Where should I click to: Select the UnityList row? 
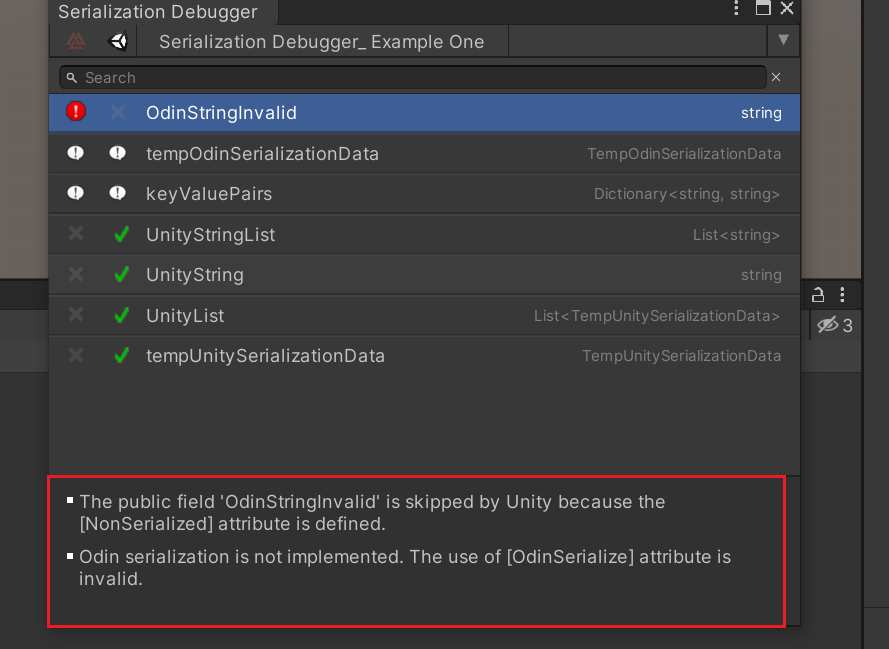(x=425, y=316)
